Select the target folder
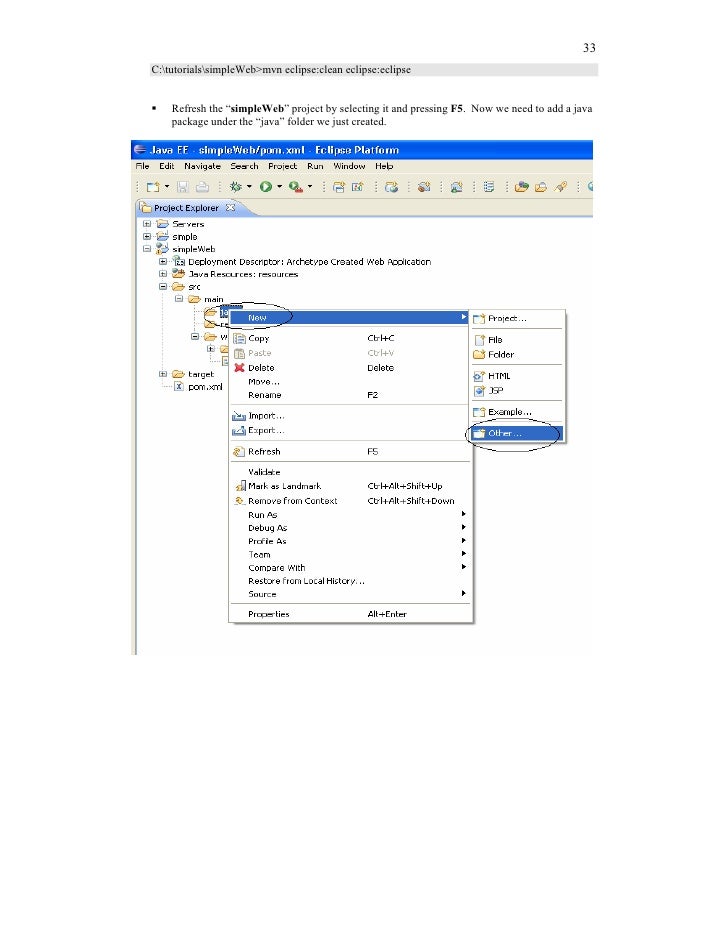This screenshot has height=942, width=728. pos(193,374)
